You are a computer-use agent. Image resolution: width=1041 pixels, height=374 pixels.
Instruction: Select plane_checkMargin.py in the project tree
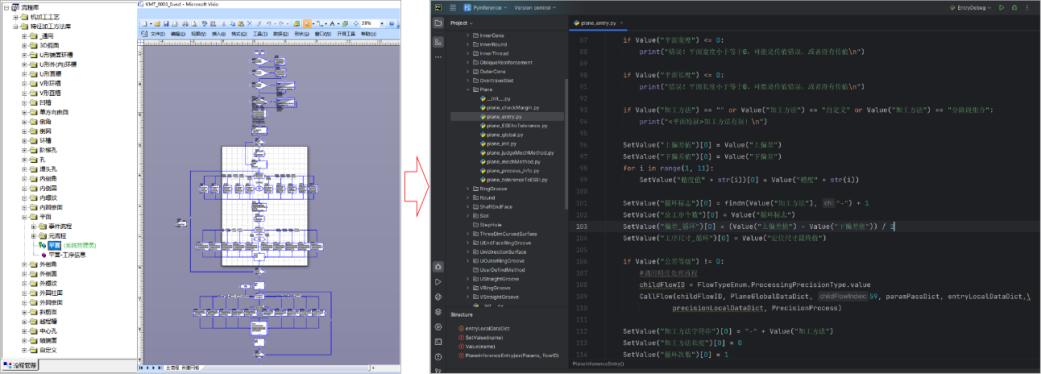pyautogui.click(x=513, y=107)
